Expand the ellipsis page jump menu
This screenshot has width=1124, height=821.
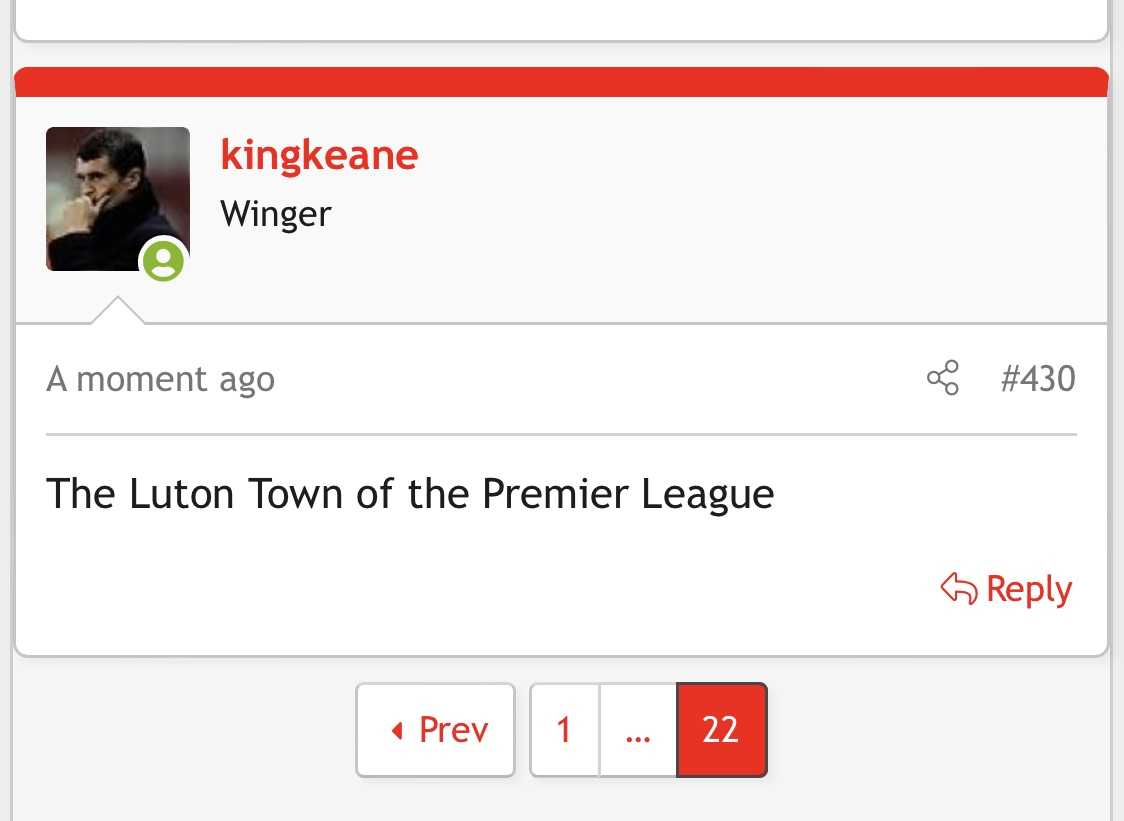[x=638, y=730]
